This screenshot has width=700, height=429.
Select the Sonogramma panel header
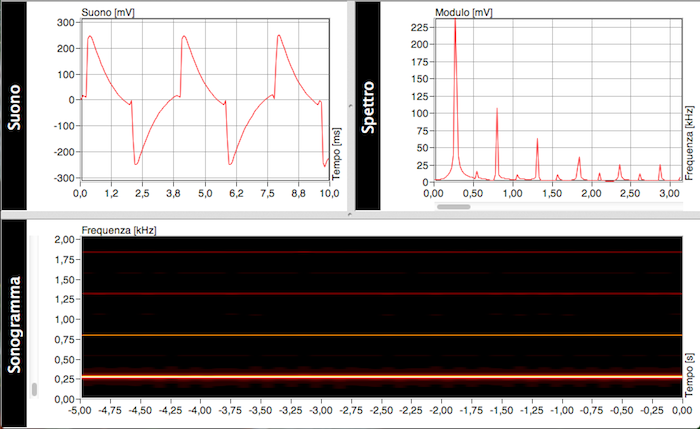(14, 323)
